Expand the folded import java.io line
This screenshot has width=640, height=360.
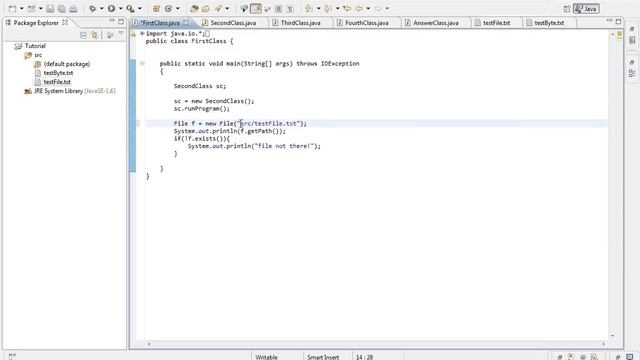point(142,33)
